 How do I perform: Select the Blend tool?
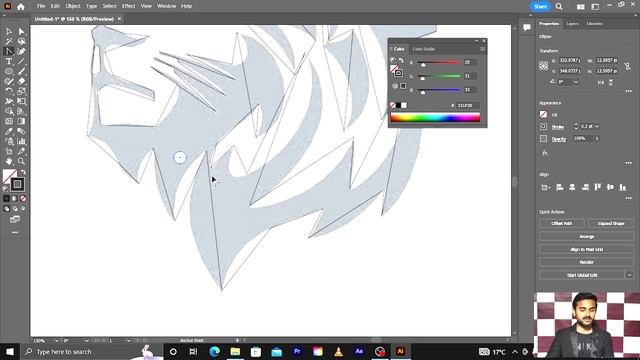pos(21,131)
